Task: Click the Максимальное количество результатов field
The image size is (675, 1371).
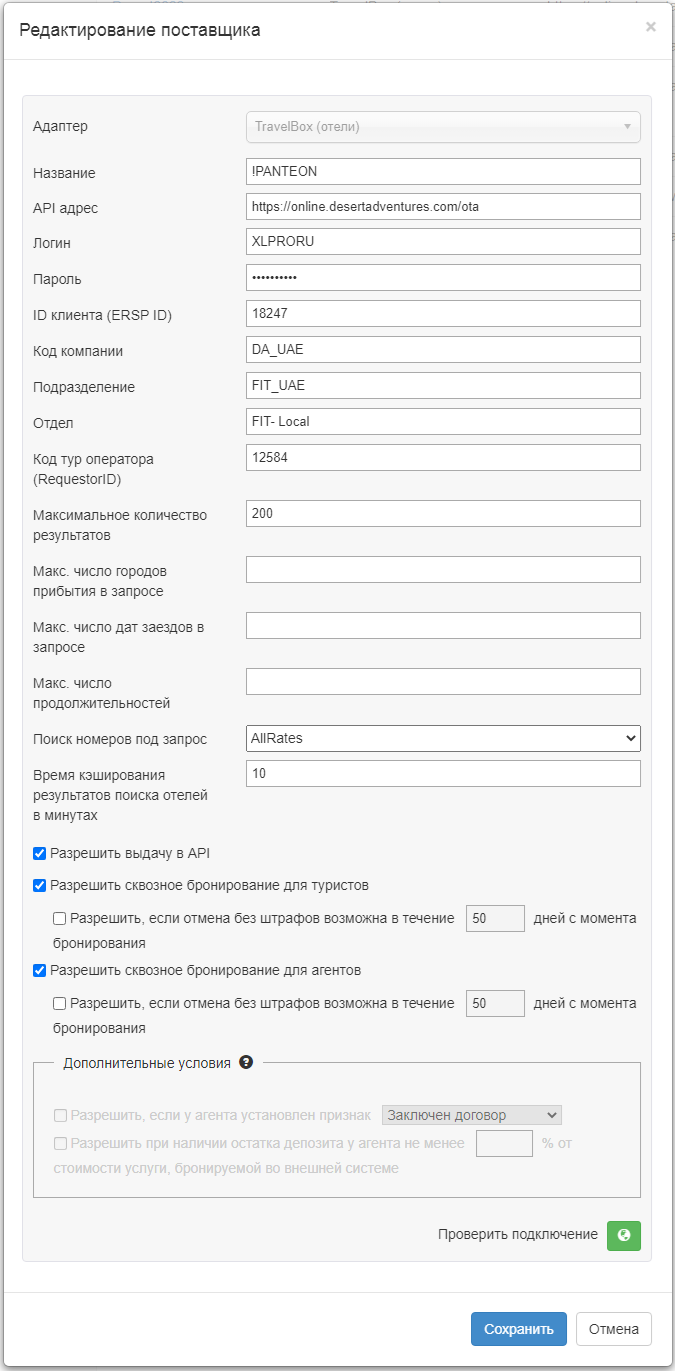Action: [x=443, y=513]
